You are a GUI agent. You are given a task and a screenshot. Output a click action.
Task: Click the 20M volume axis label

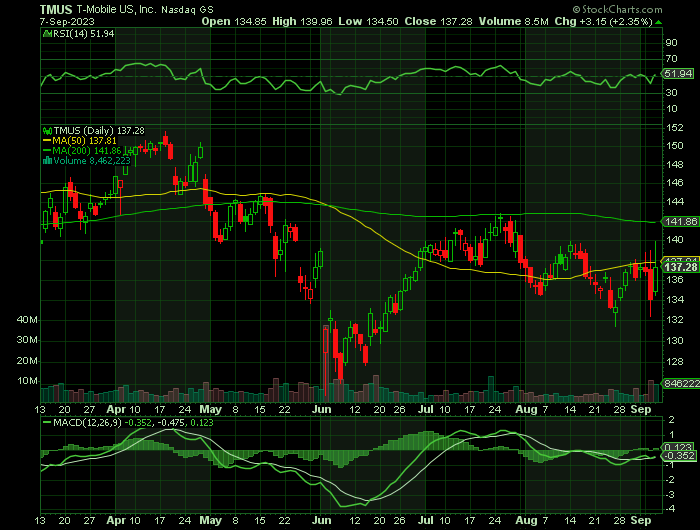27,361
